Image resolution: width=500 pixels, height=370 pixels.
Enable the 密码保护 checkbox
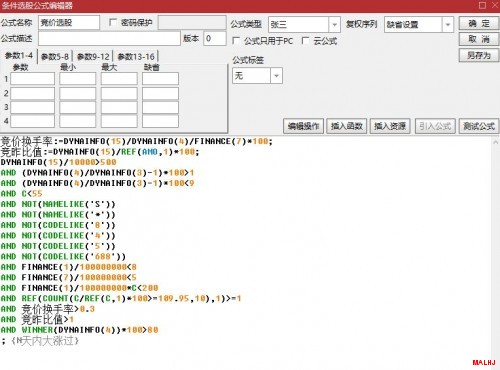coord(113,22)
